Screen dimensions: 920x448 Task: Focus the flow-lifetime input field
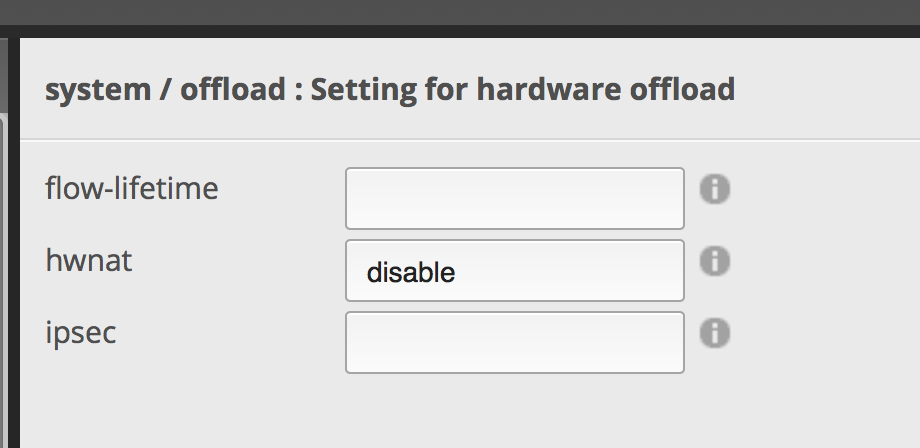click(x=514, y=198)
